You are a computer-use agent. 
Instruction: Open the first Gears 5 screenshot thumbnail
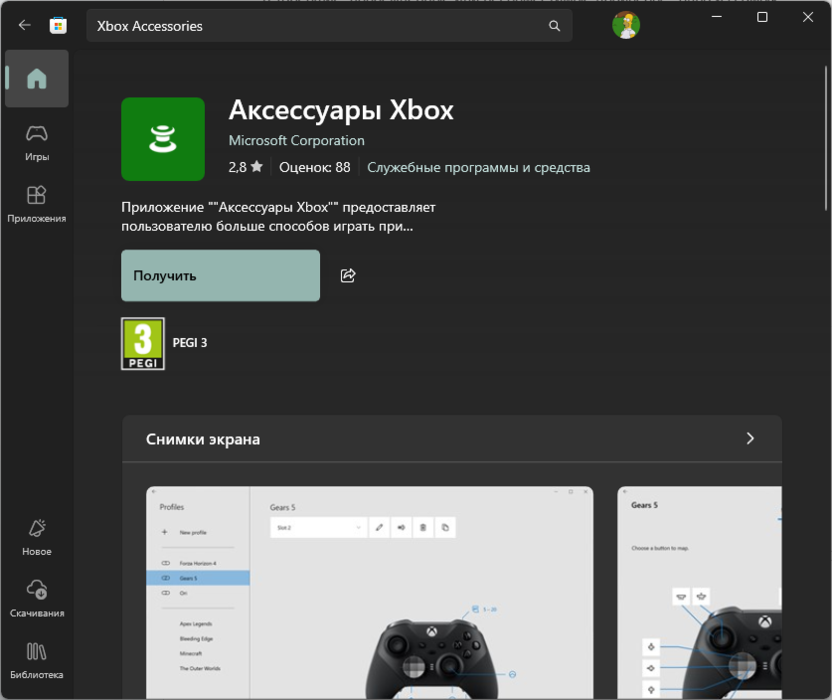coord(369,593)
